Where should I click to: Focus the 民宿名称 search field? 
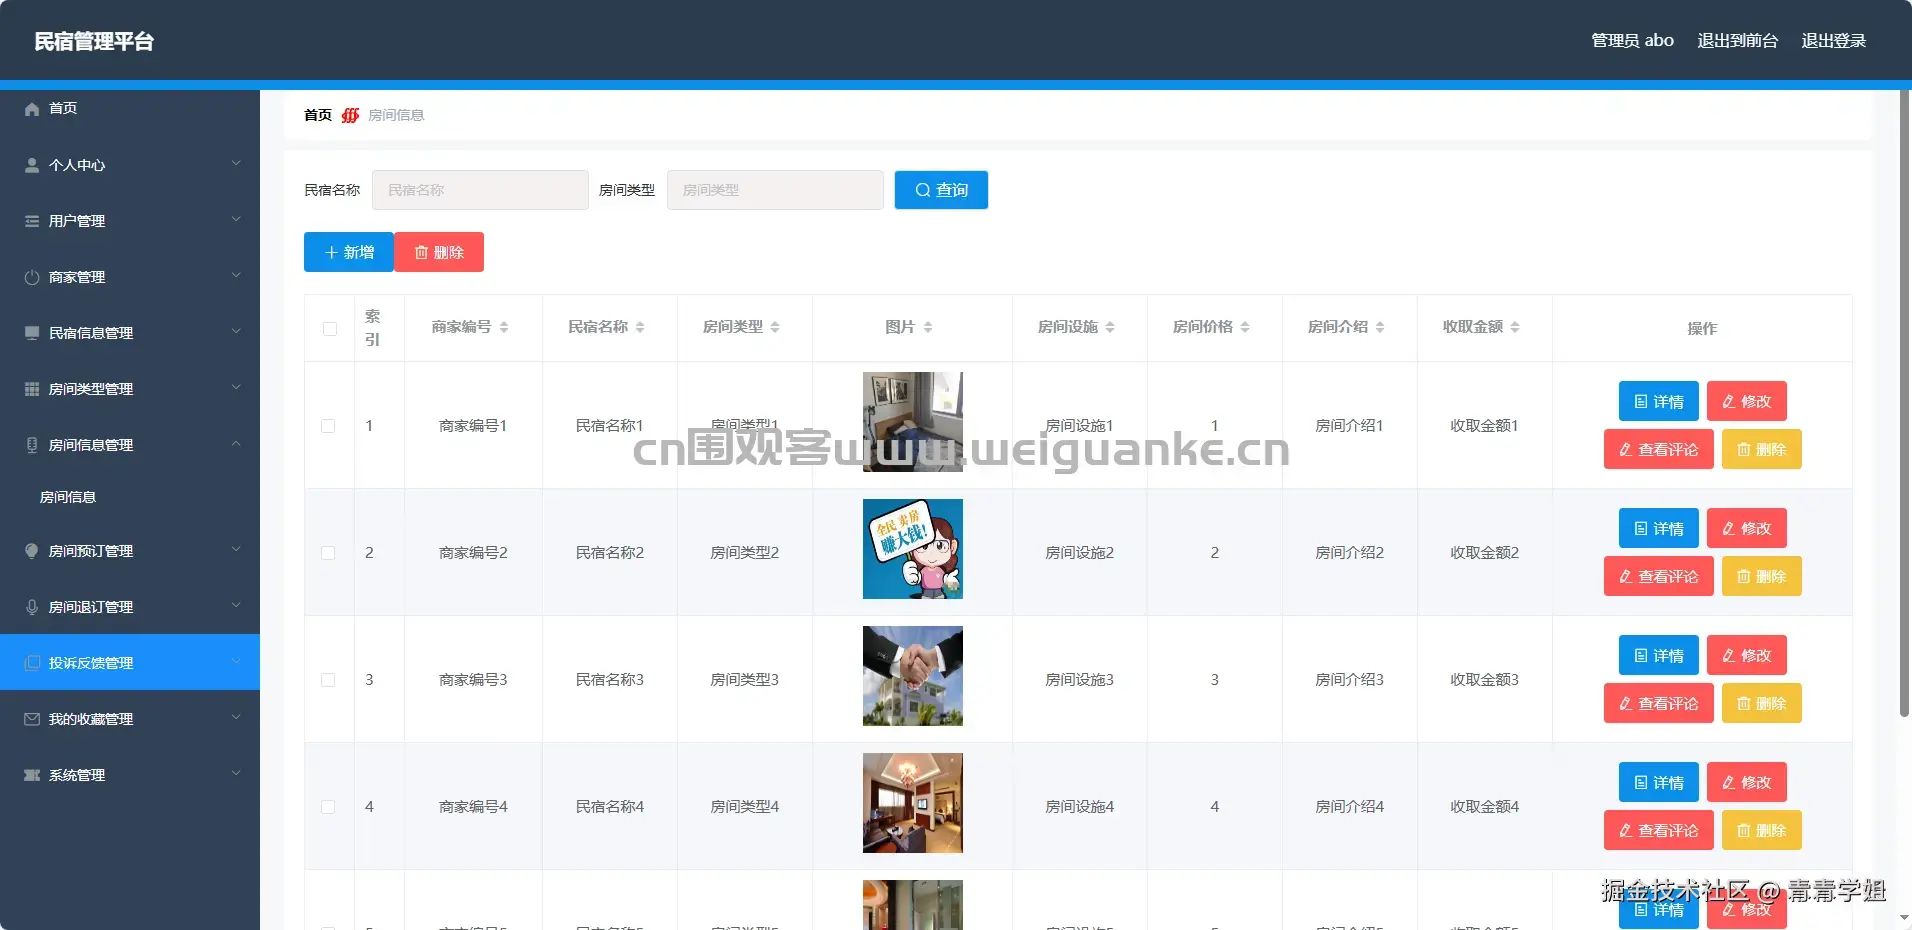point(480,190)
